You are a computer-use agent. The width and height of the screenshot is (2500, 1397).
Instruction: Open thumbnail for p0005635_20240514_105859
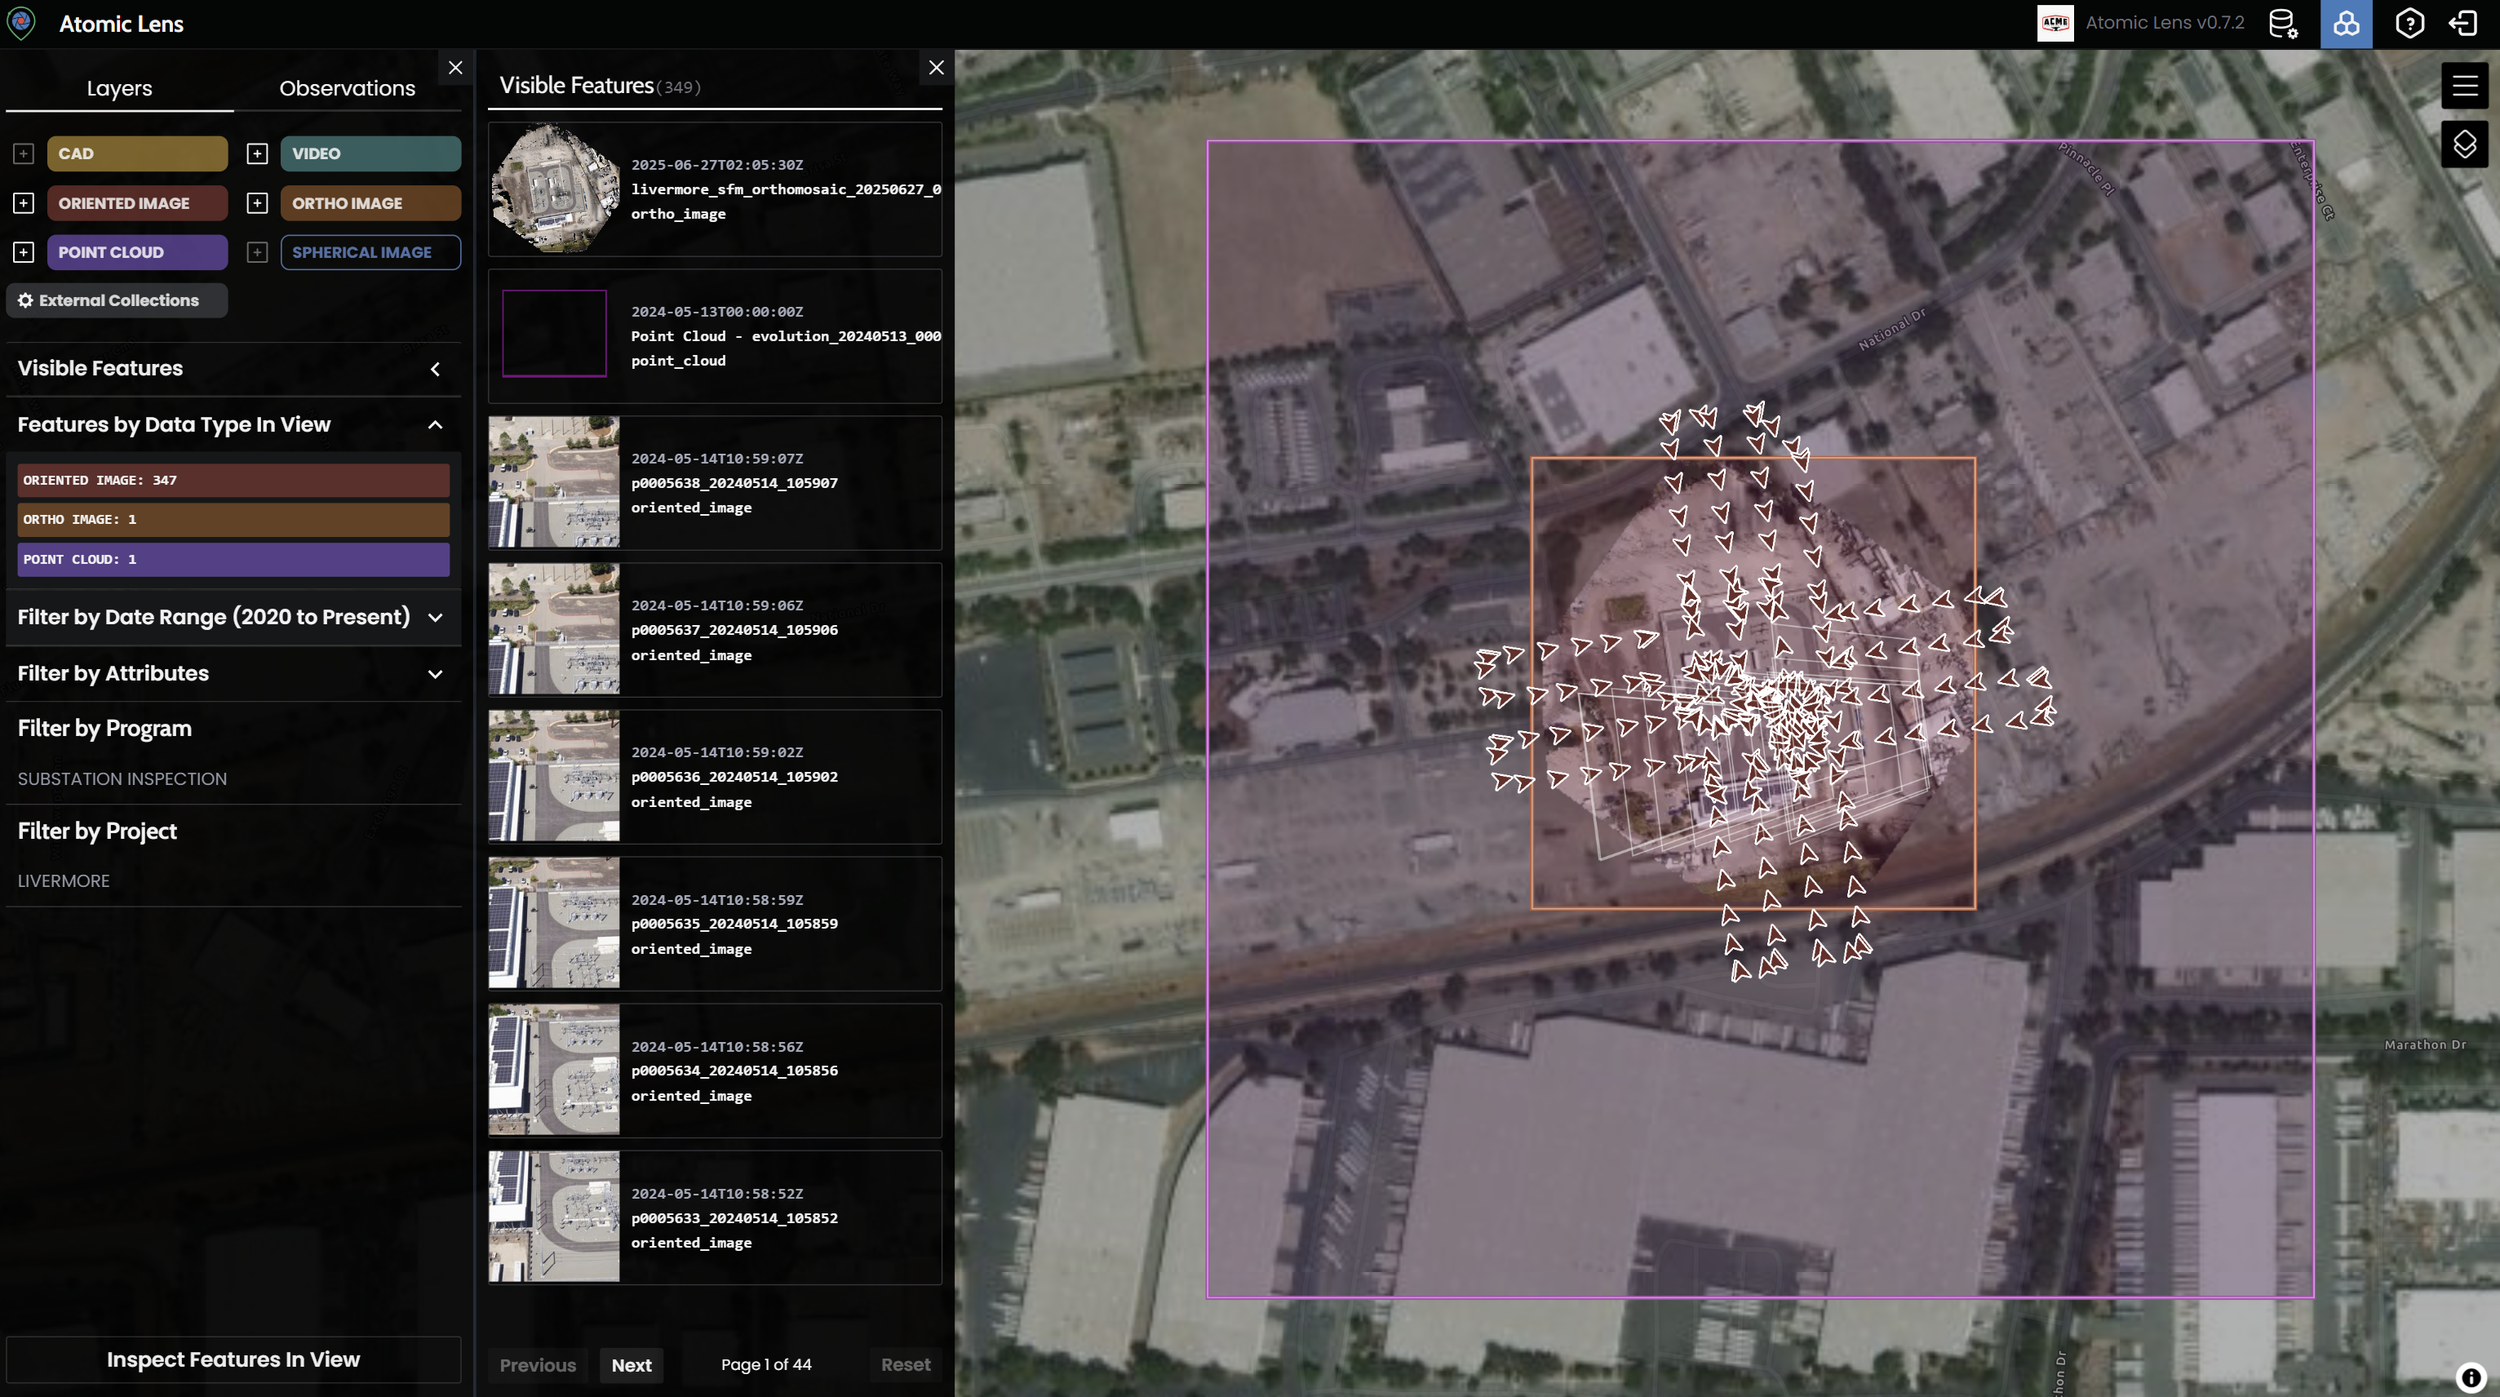[x=554, y=923]
